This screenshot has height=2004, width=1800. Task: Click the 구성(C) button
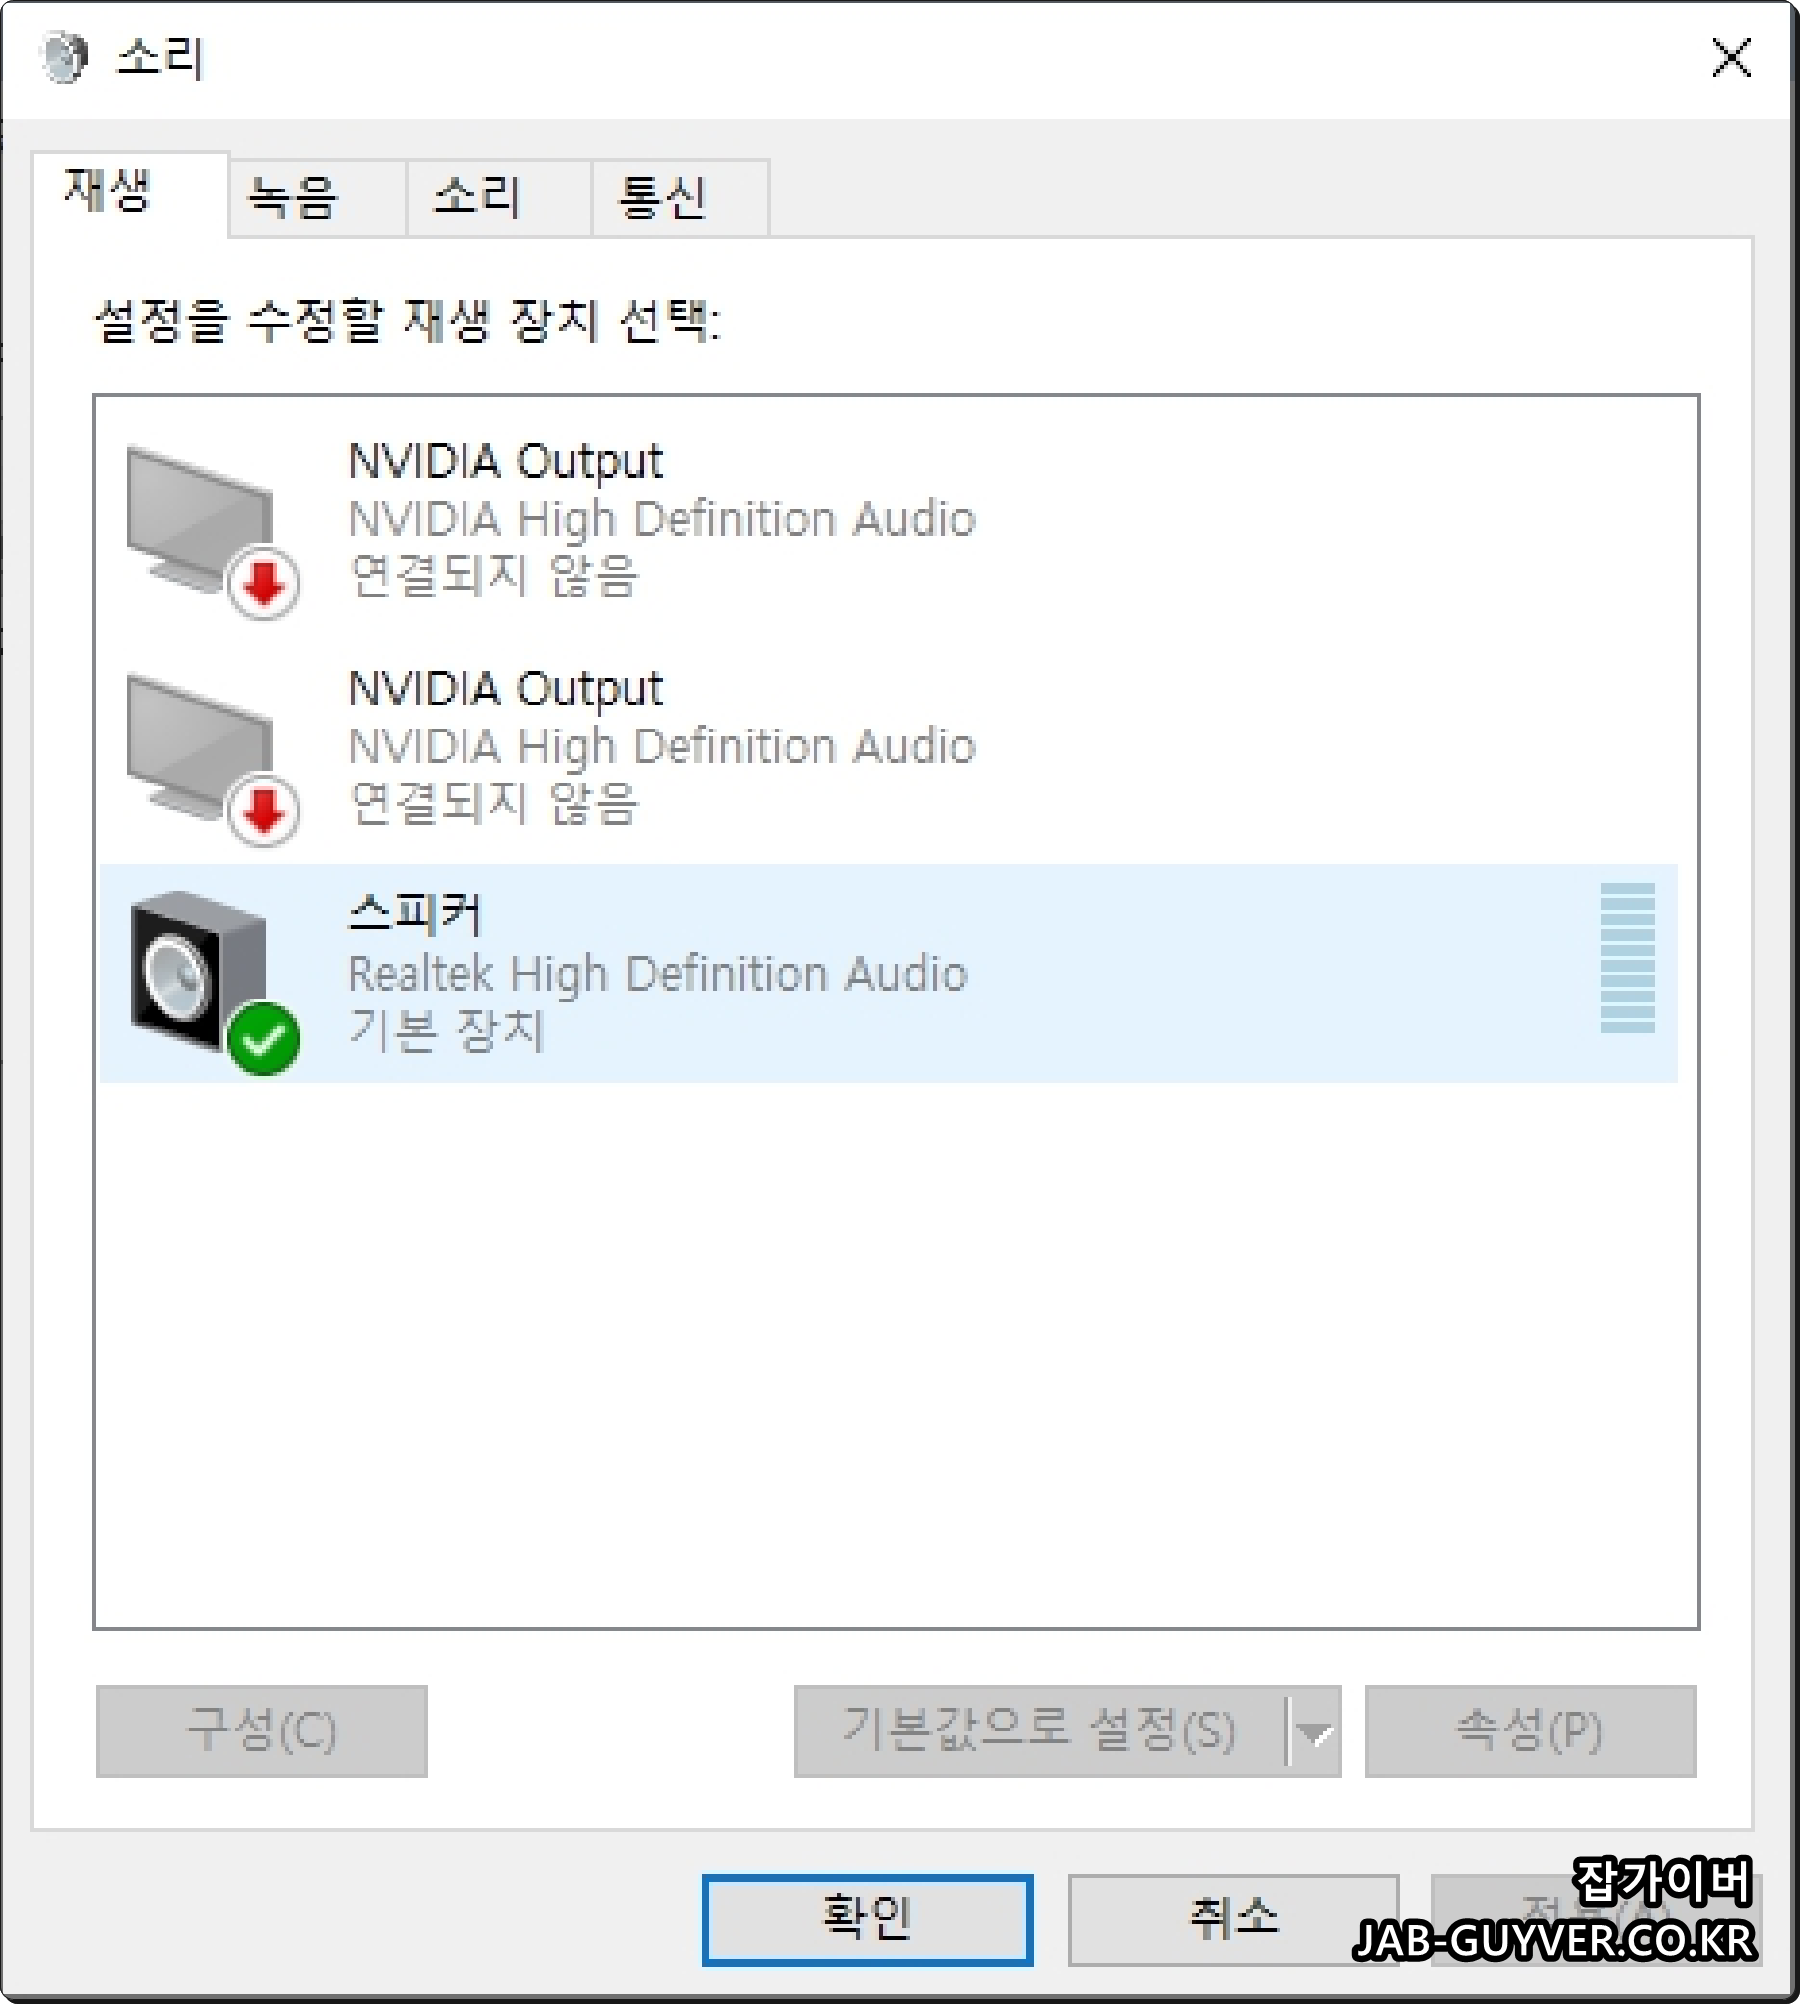coord(262,1731)
